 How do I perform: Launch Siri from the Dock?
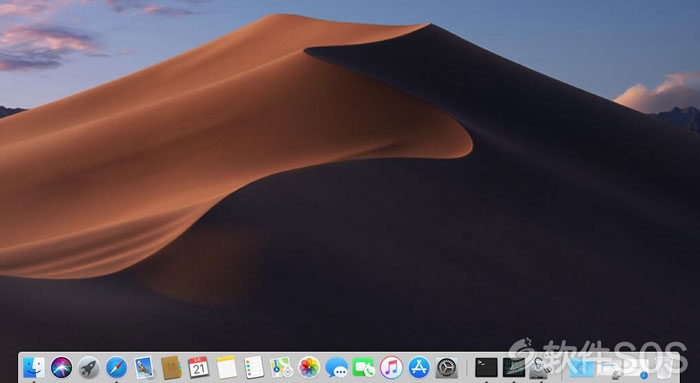[61, 367]
